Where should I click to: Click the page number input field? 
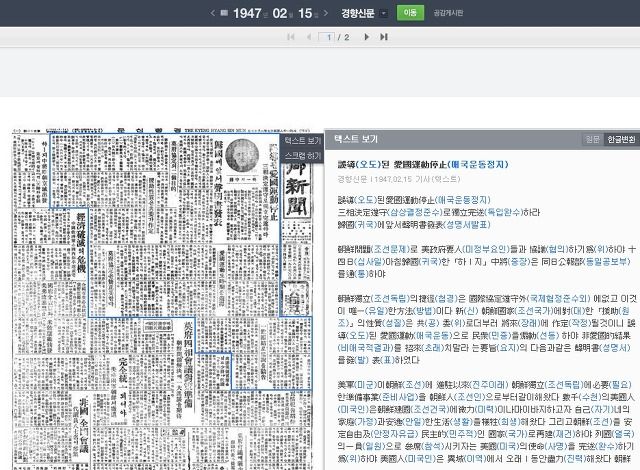click(x=327, y=37)
